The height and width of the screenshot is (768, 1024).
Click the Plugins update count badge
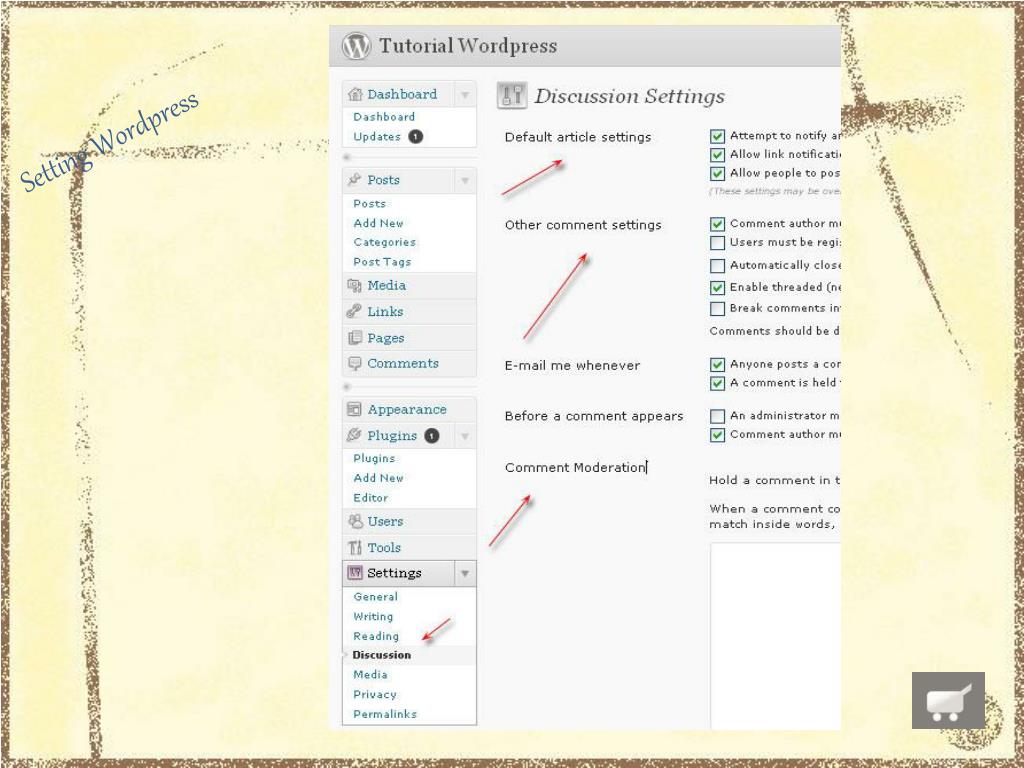[x=432, y=436]
